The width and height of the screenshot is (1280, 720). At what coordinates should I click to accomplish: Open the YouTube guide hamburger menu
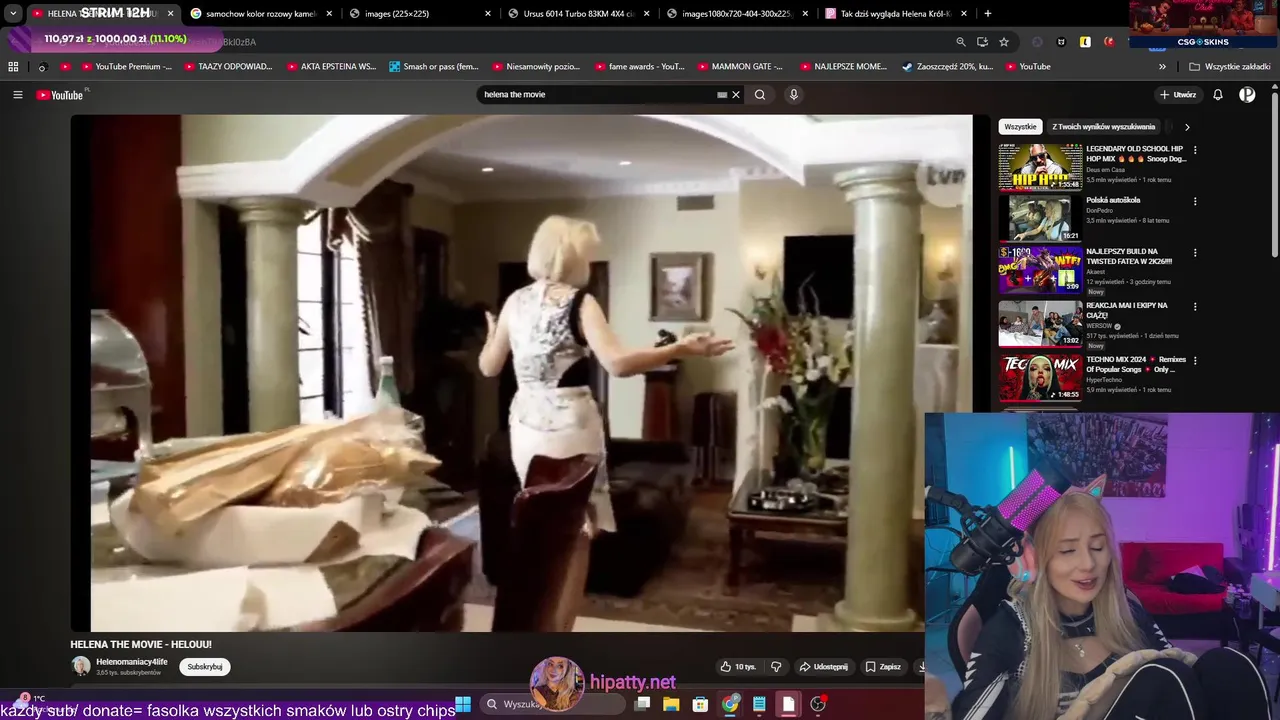(17, 95)
